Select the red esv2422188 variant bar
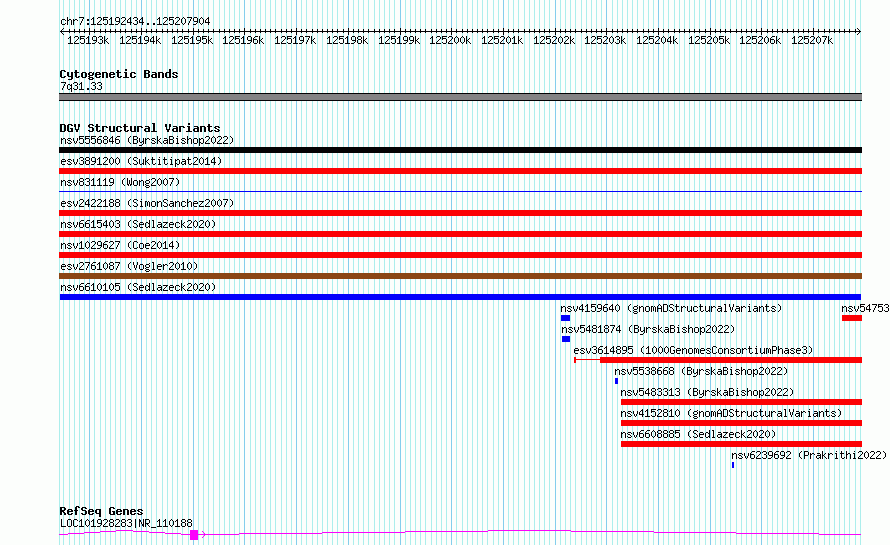890x545 pixels. [460, 213]
